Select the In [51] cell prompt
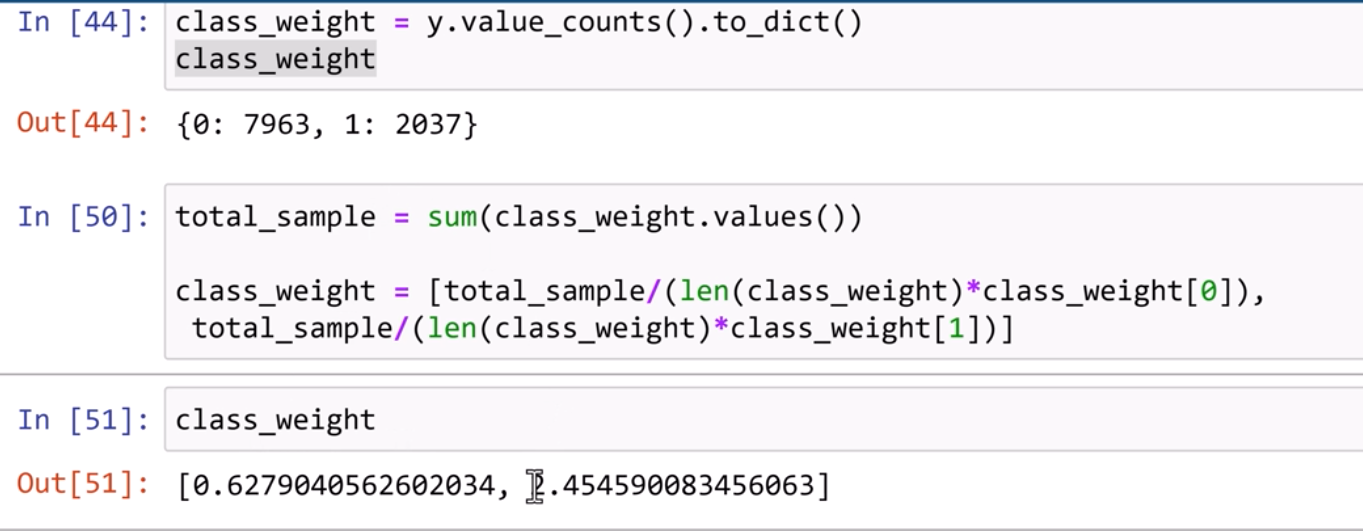This screenshot has height=531, width=1363. 82,420
